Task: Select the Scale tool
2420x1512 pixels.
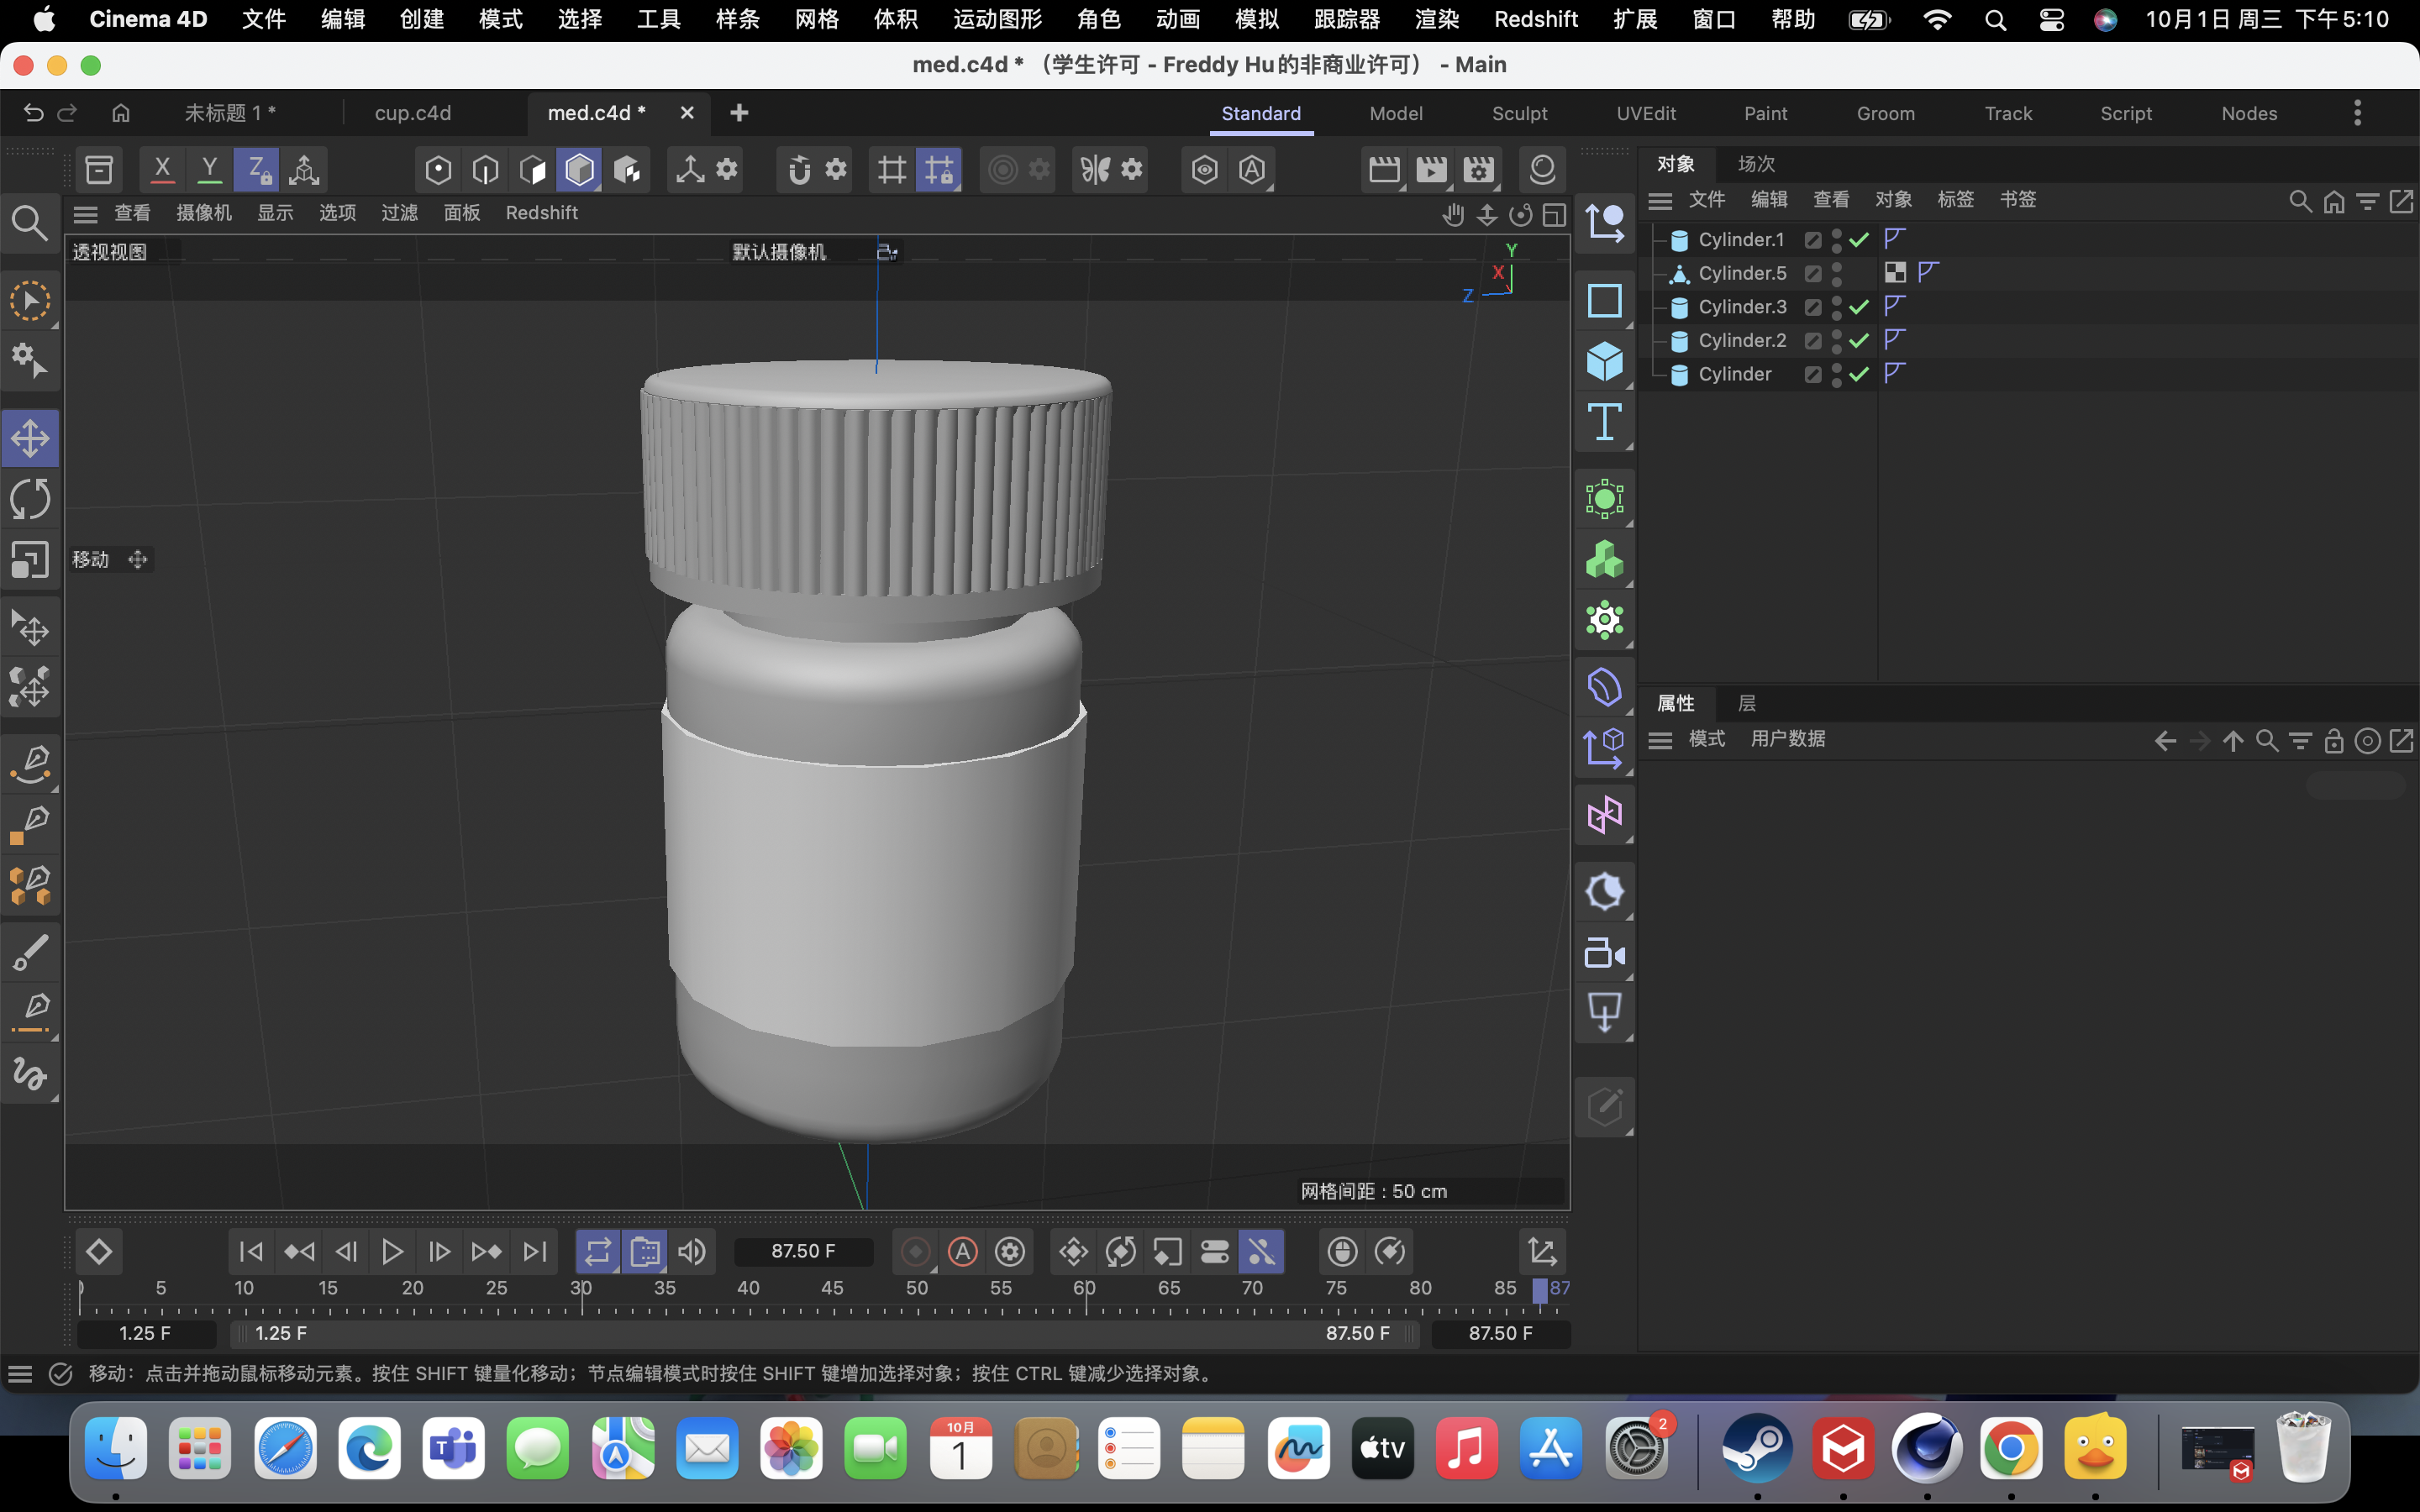Action: pyautogui.click(x=31, y=560)
